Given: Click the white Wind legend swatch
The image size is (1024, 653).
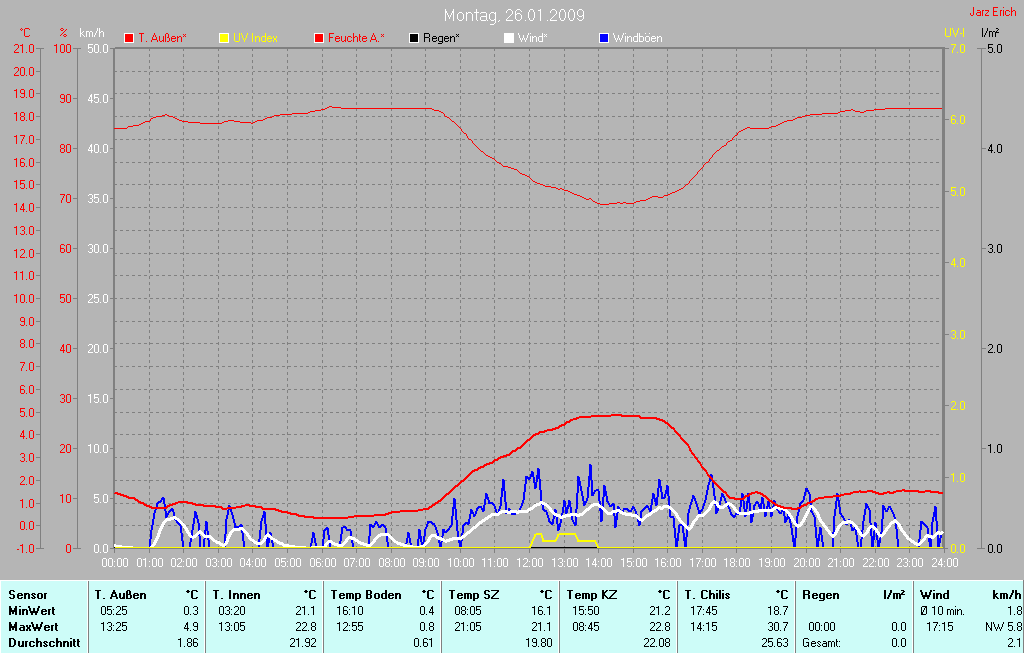Looking at the screenshot, I should click(x=509, y=38).
